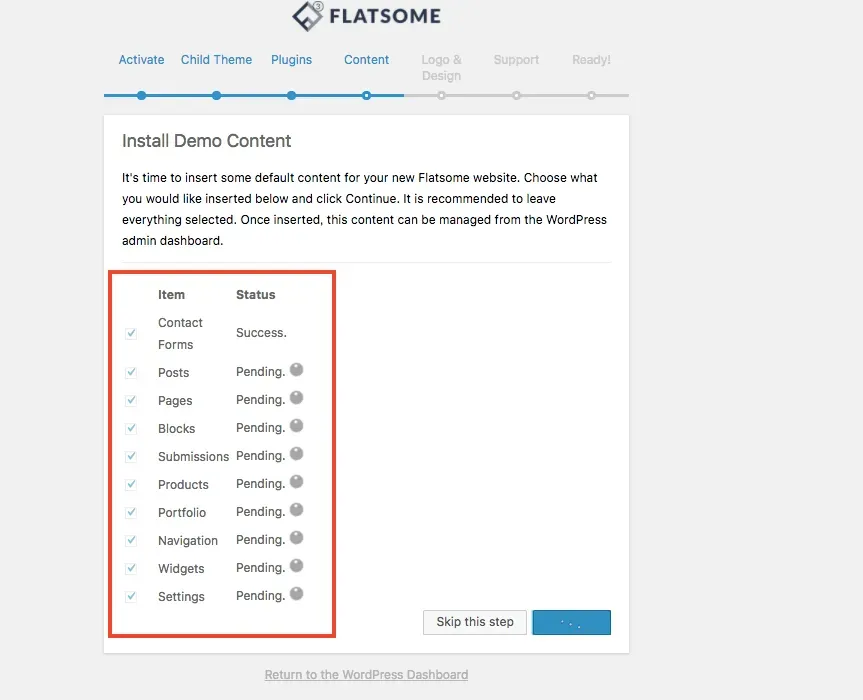
Task: Uncheck the Widgets checkbox
Action: (x=131, y=568)
